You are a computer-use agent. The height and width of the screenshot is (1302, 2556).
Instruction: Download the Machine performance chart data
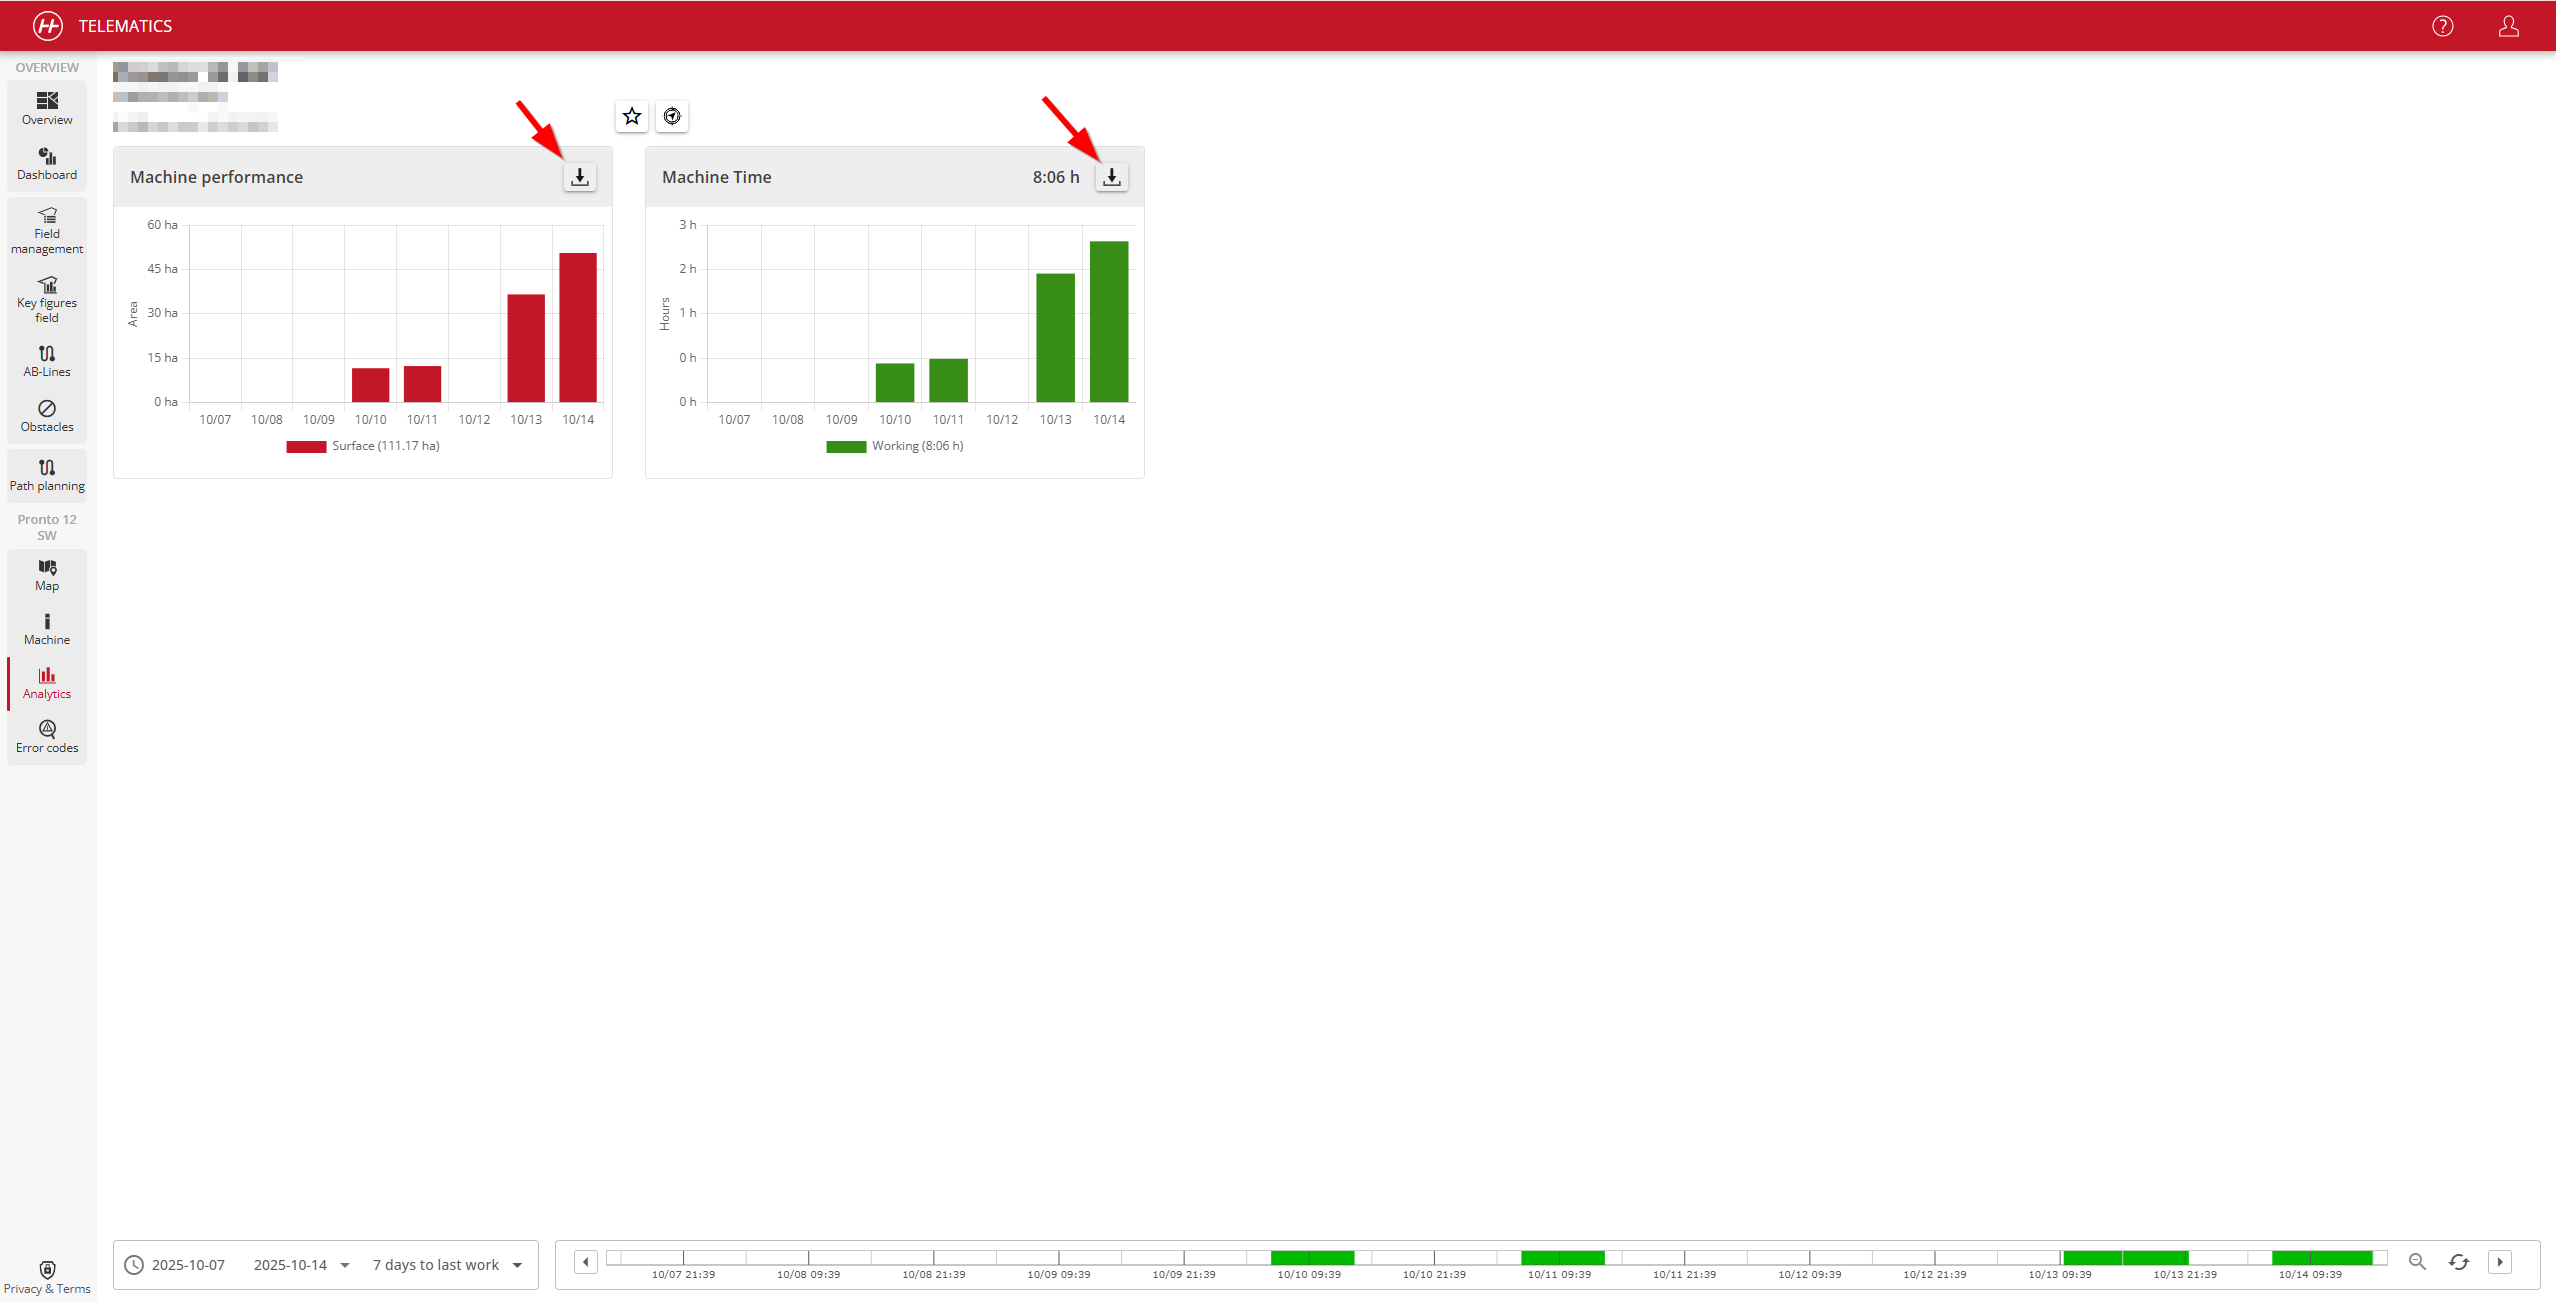(579, 177)
